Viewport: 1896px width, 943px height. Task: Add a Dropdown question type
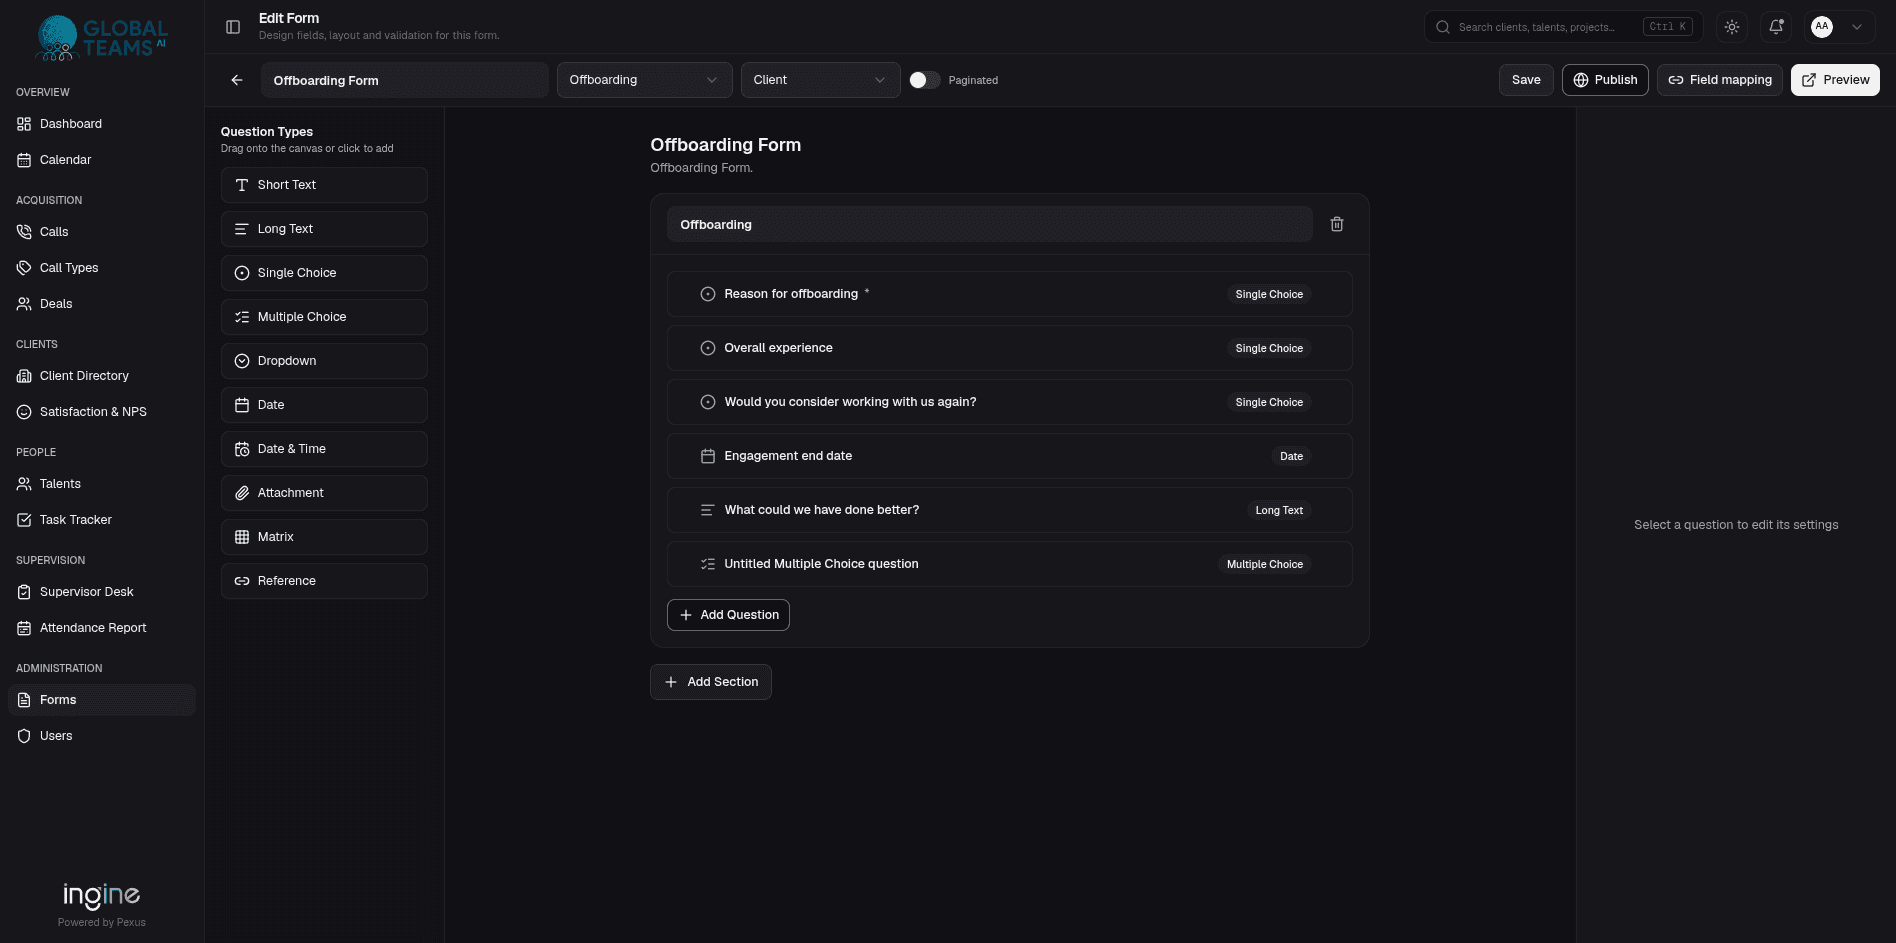pos(324,361)
